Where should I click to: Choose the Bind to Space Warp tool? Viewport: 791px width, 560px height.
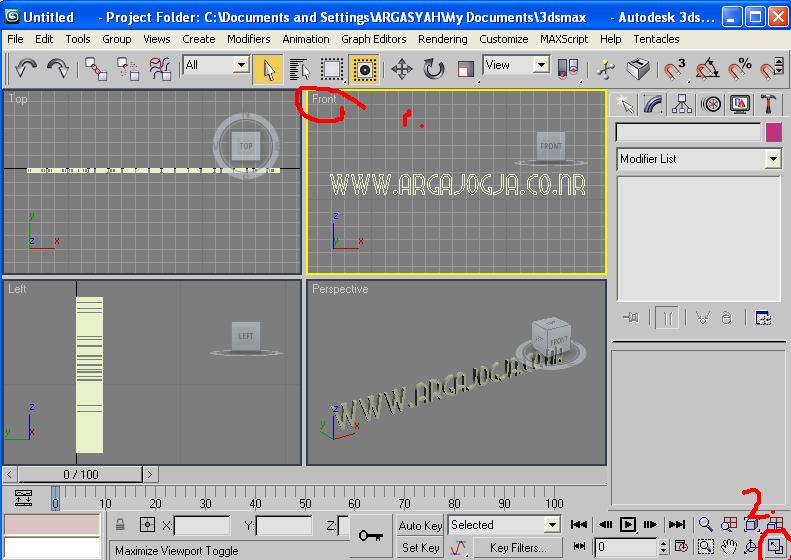click(160, 69)
